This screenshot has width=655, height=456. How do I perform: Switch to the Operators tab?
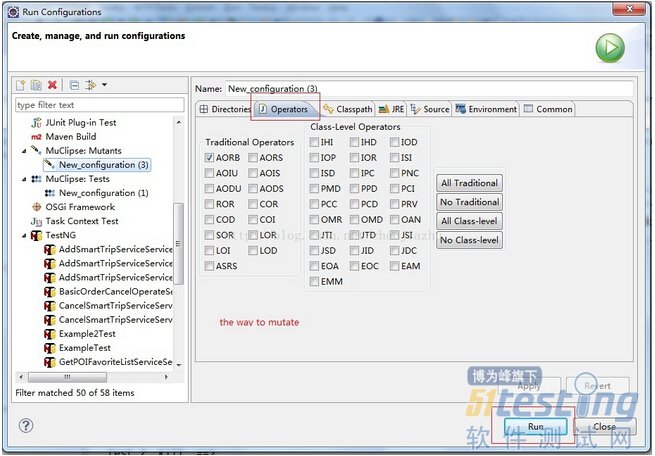click(x=284, y=109)
